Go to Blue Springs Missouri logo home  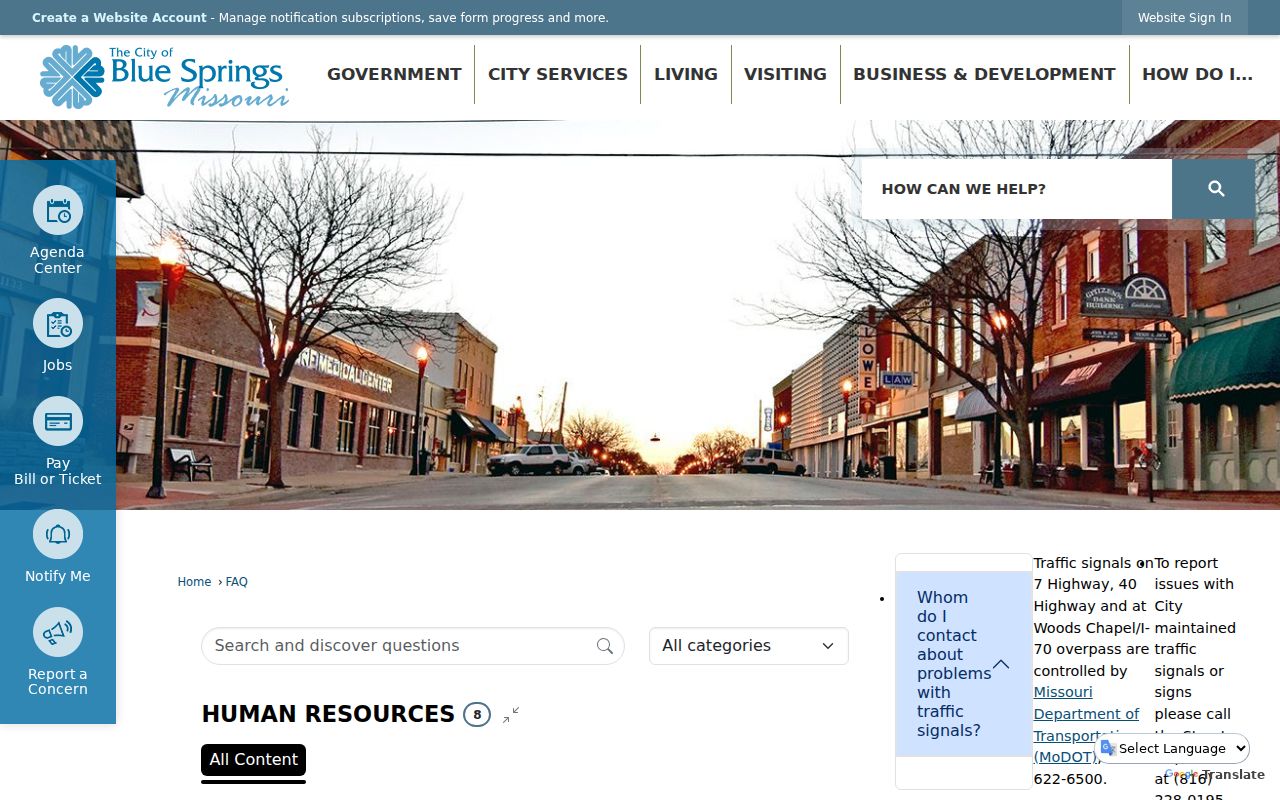point(164,77)
